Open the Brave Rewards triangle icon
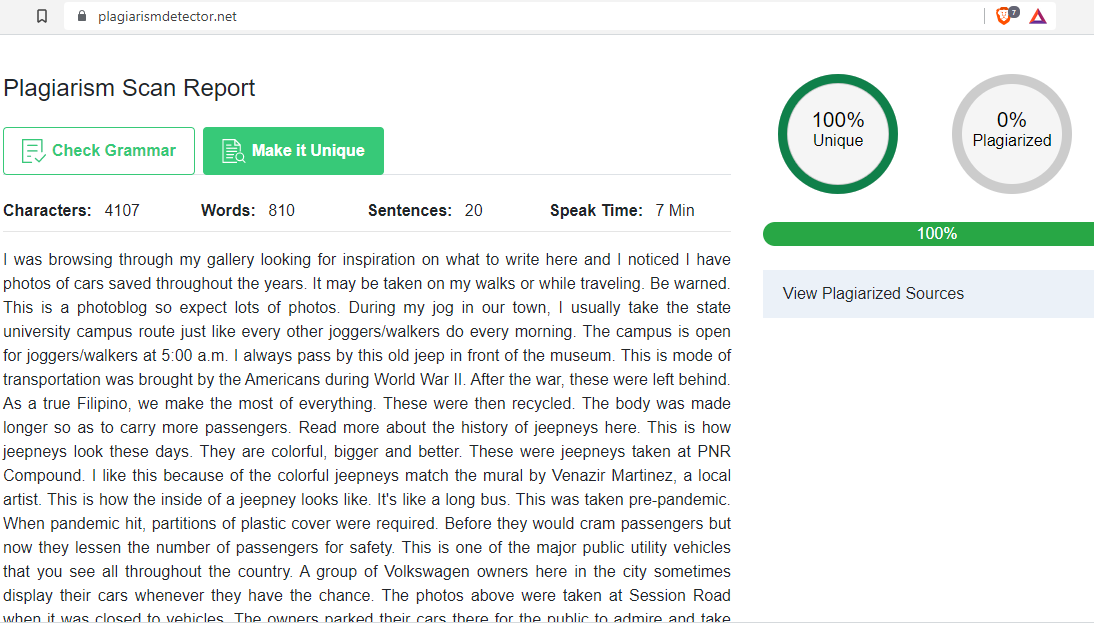 (x=1038, y=16)
